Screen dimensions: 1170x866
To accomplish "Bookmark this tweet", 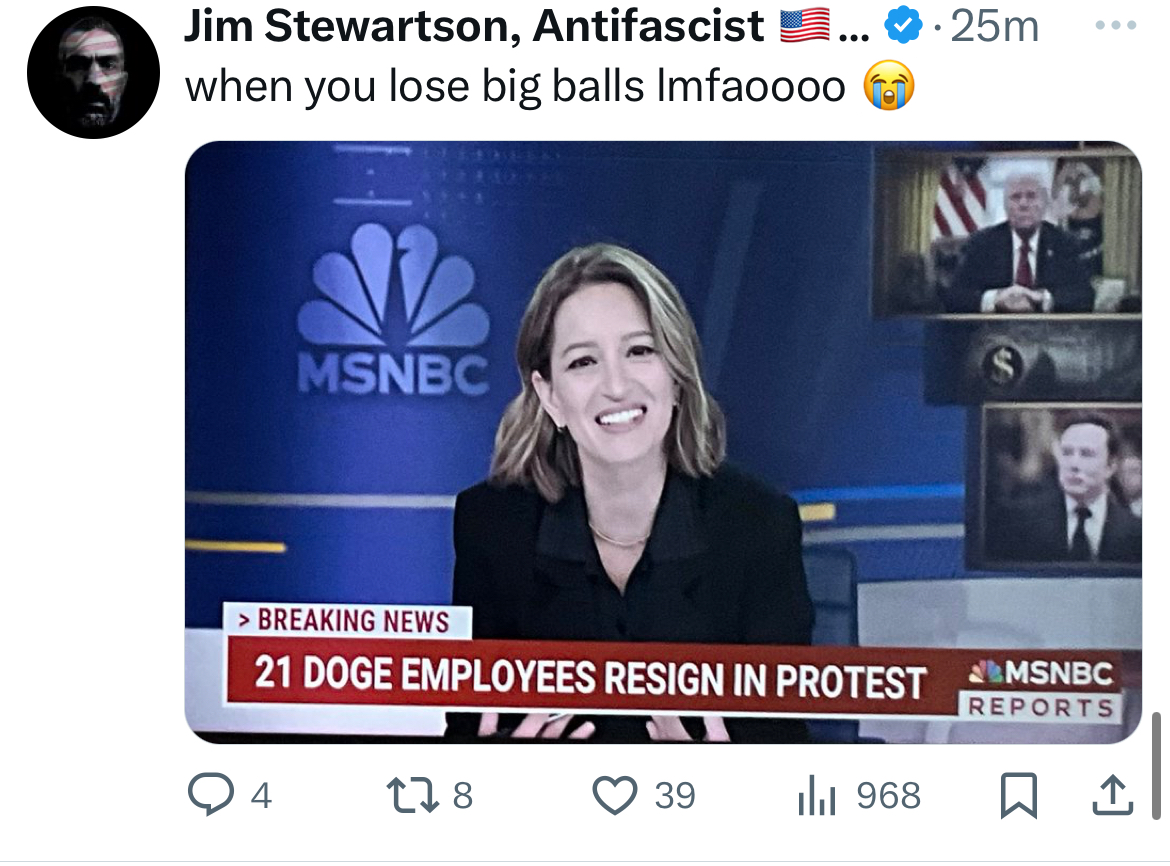I will (1019, 795).
